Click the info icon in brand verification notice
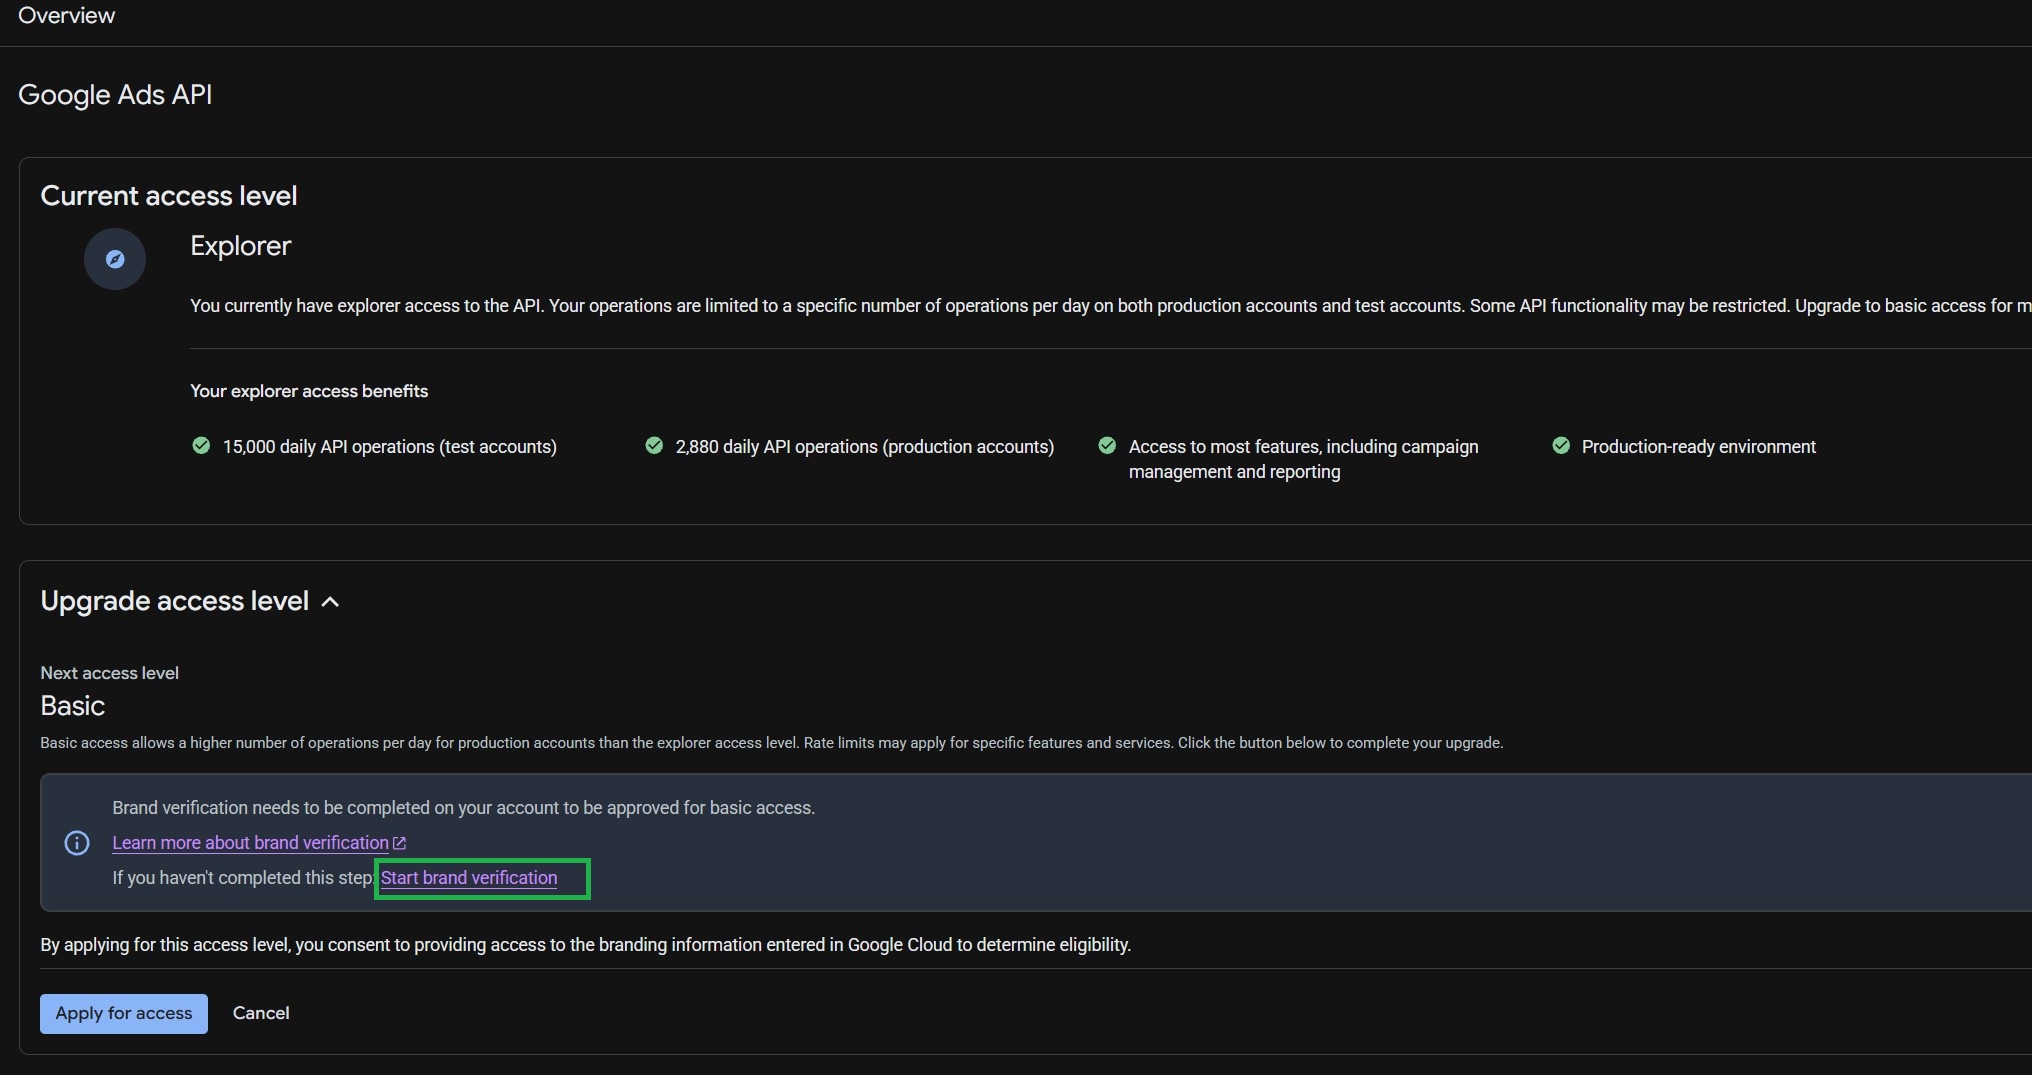2032x1075 pixels. (x=77, y=843)
